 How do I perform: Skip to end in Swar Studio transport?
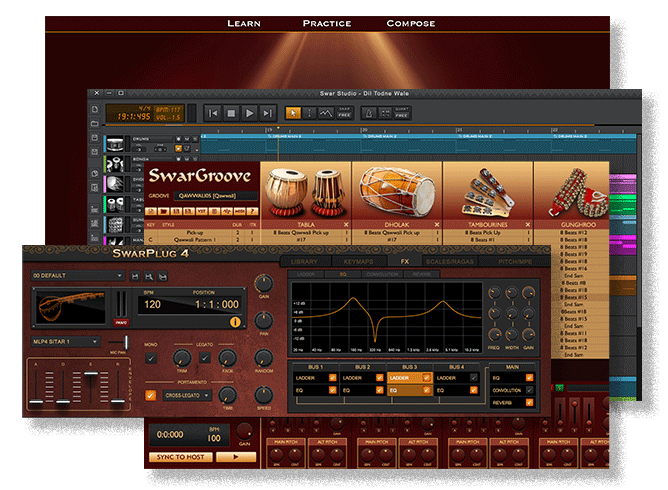click(268, 113)
